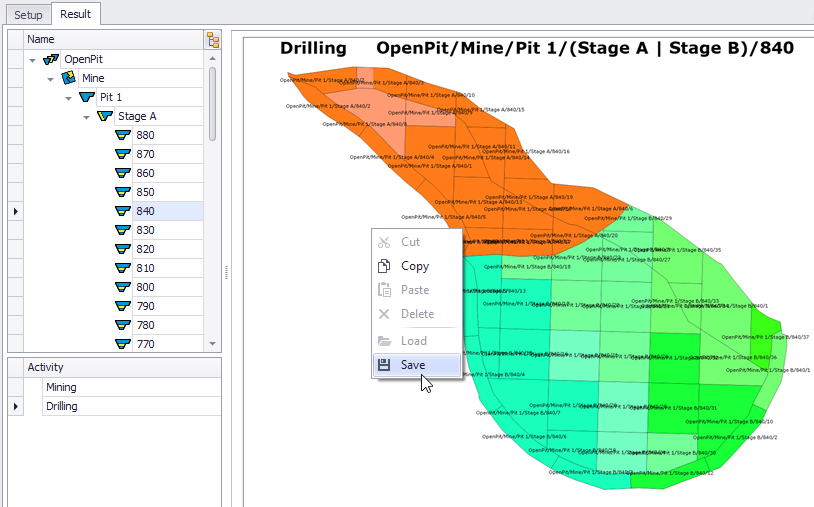814x507 pixels.
Task: Click the Stage A node icon
Action: [105, 116]
